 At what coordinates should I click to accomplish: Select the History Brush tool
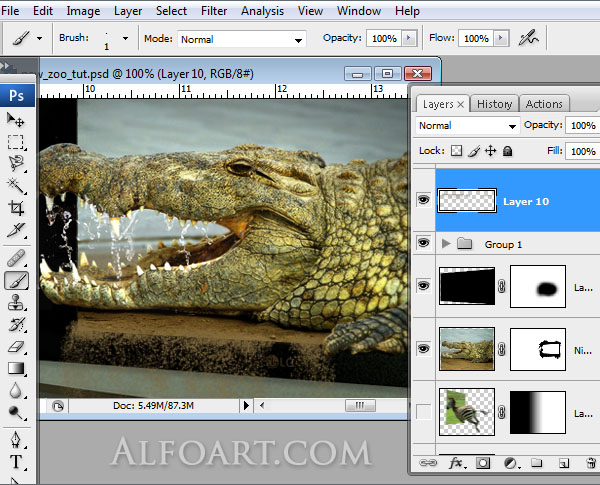[16, 325]
